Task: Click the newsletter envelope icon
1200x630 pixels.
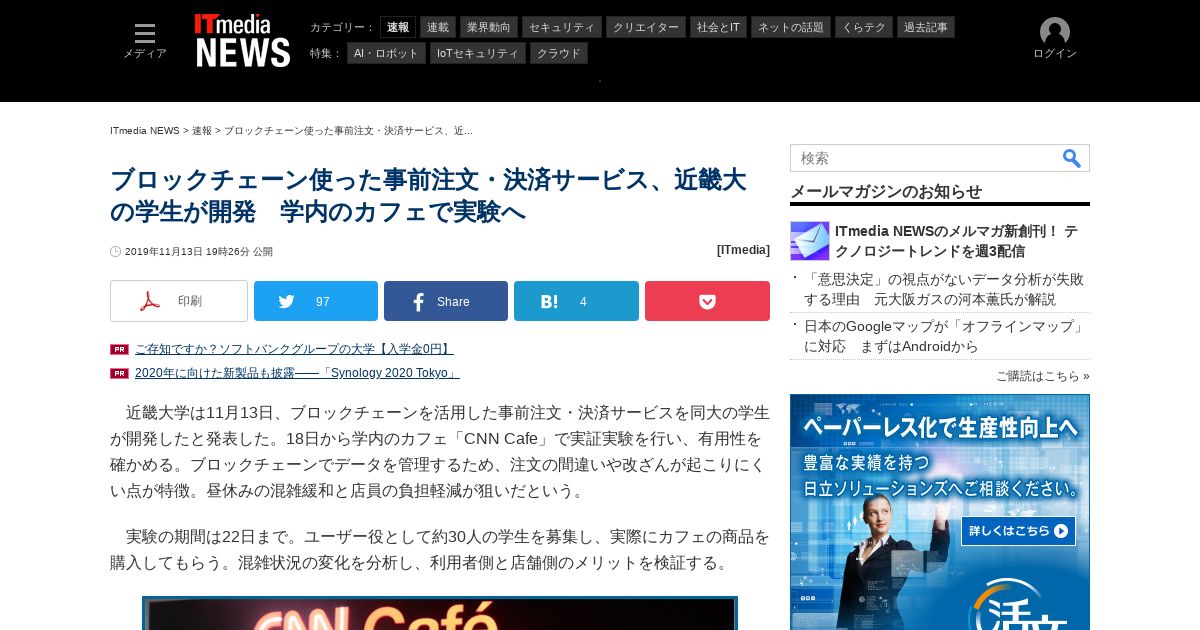Action: point(810,241)
